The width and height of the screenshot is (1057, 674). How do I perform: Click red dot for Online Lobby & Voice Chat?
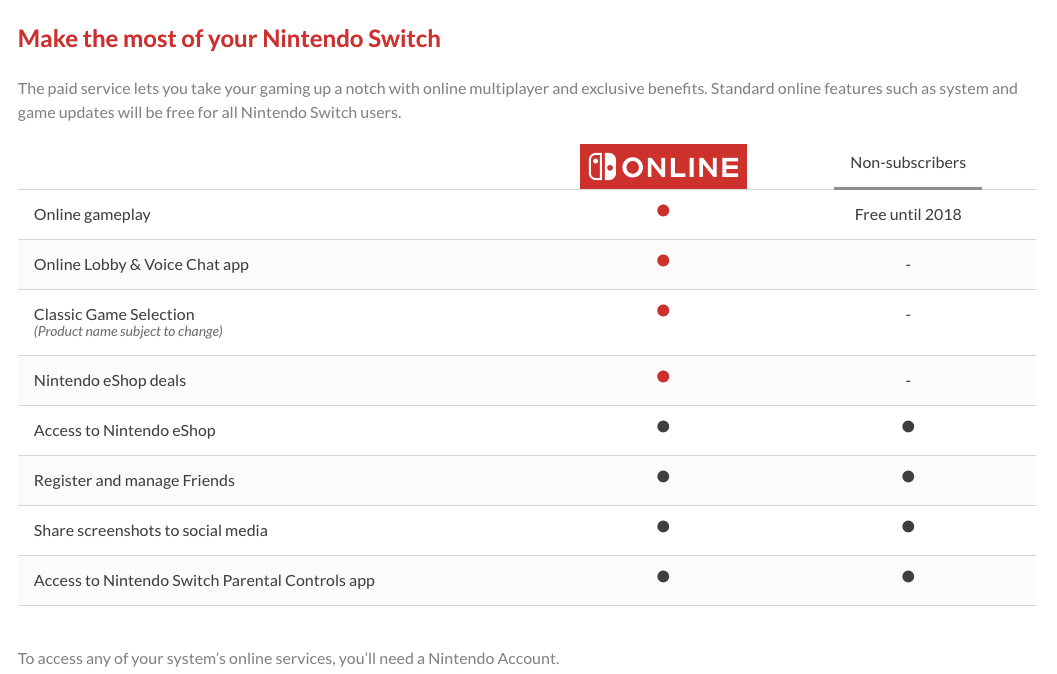663,261
